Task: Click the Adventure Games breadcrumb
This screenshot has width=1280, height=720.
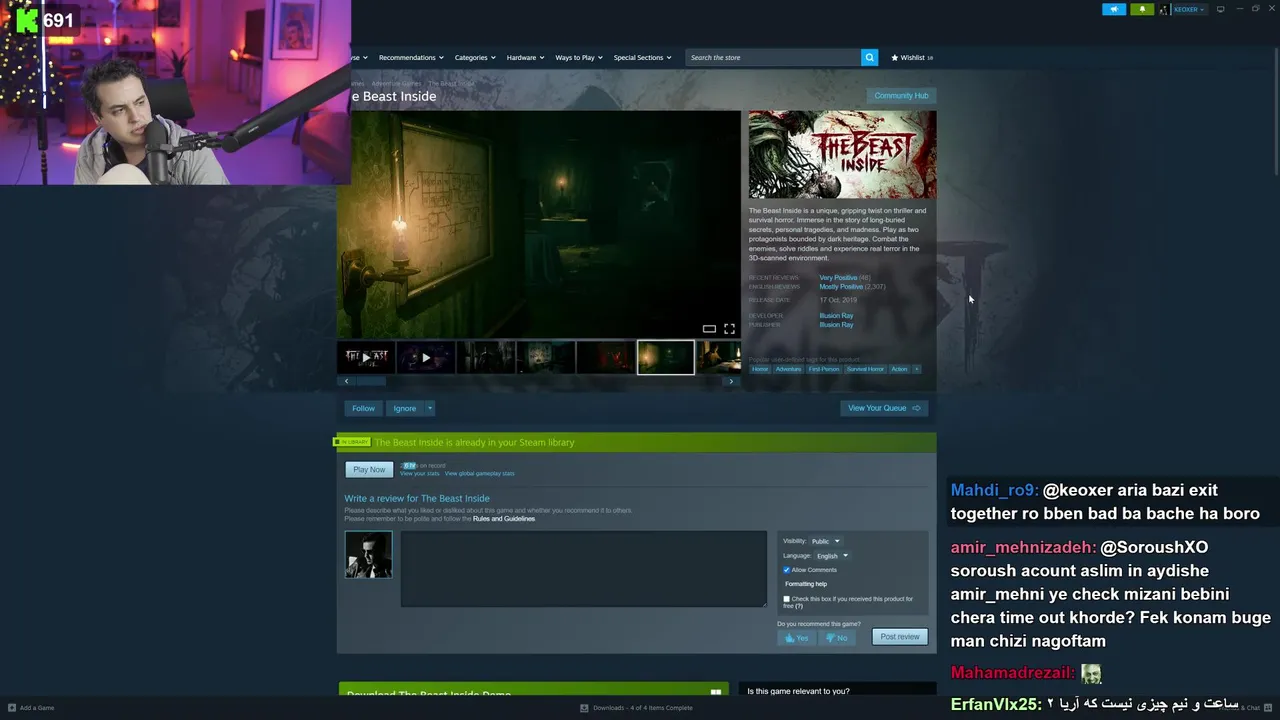Action: tap(397, 84)
